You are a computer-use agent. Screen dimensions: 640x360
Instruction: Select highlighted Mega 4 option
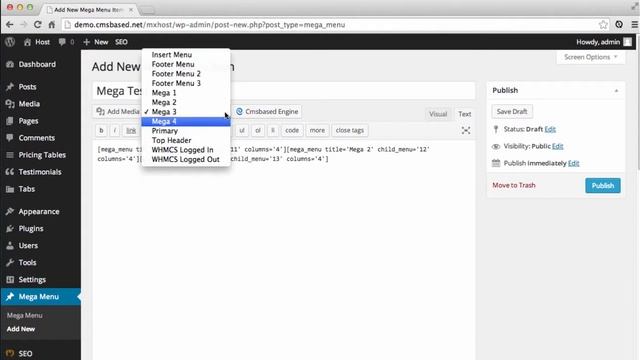pos(186,122)
